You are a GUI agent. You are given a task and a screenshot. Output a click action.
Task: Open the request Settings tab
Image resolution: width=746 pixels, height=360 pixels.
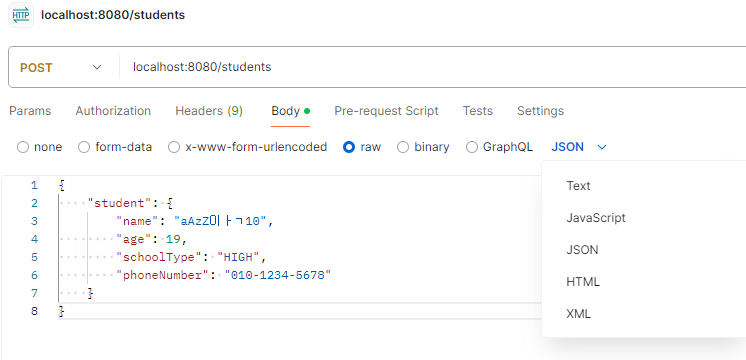[540, 111]
